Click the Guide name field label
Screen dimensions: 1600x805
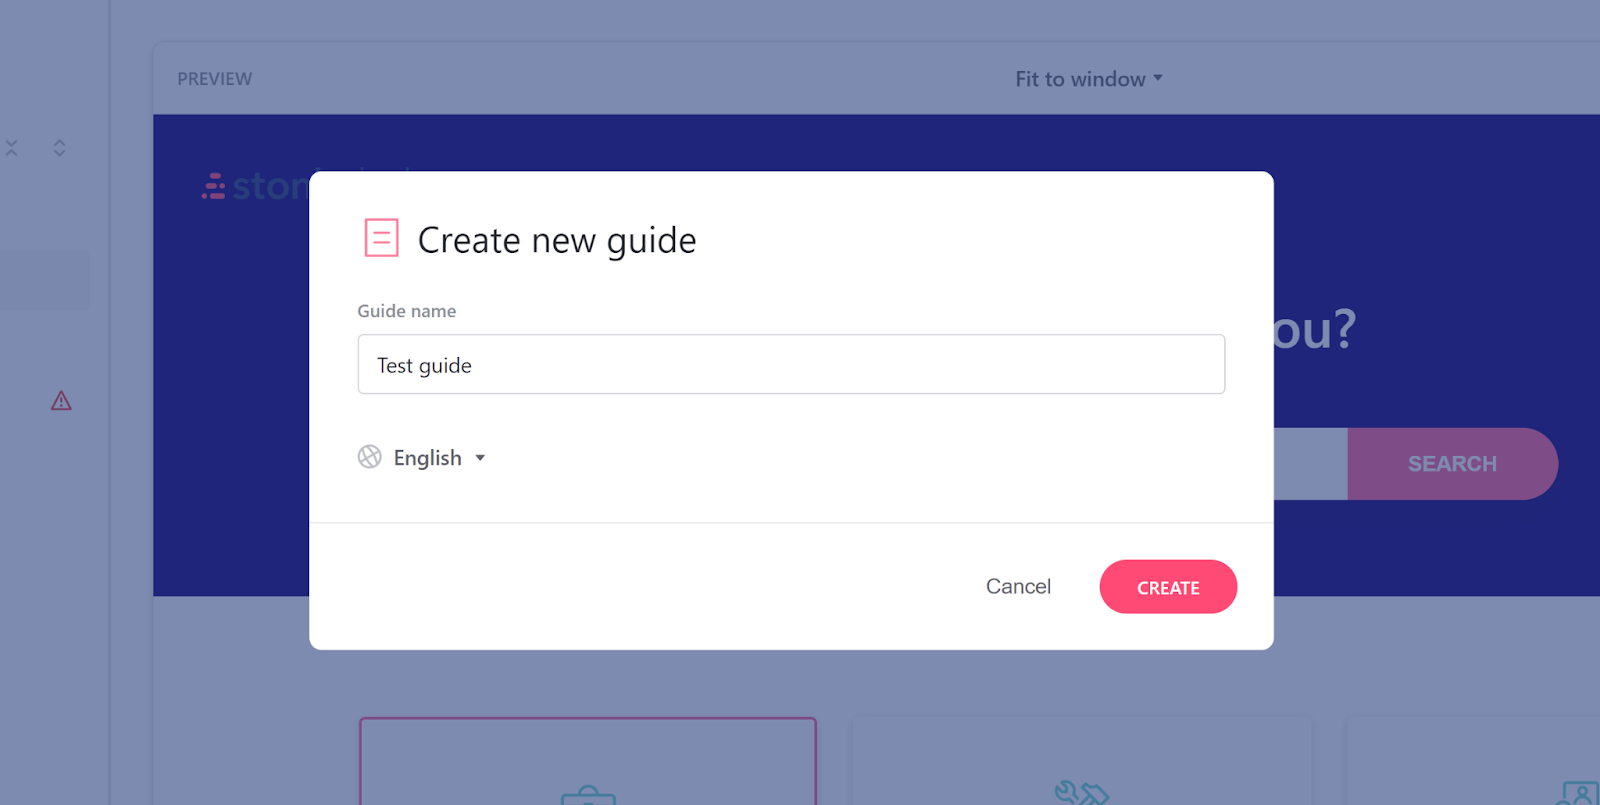click(x=407, y=311)
